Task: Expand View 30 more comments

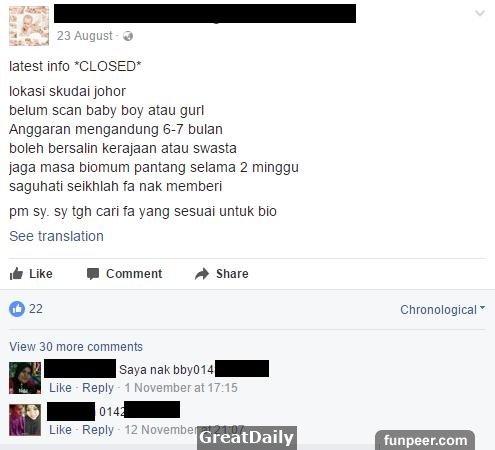Action: click(76, 347)
